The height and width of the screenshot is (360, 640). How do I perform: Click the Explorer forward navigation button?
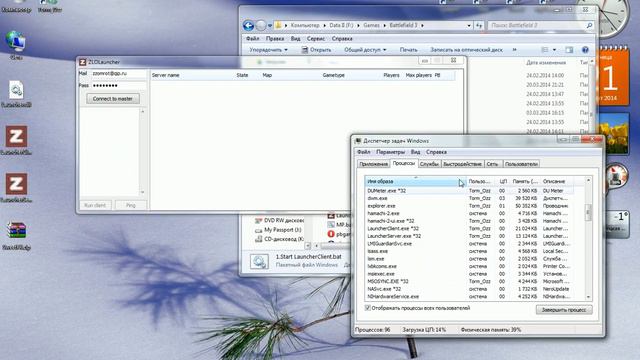pos(260,25)
